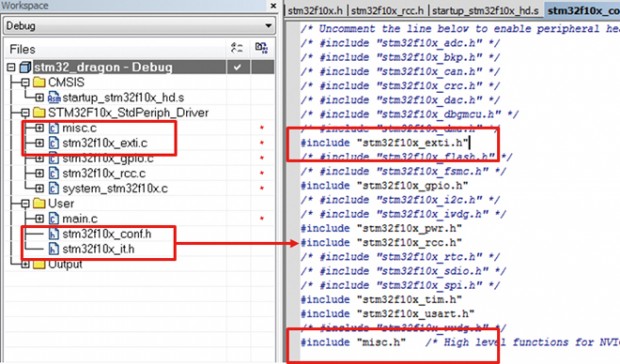This screenshot has width=620, height=364.
Task: Switch to the startup_stm32f10x_hd.s editor tab
Action: [485, 11]
